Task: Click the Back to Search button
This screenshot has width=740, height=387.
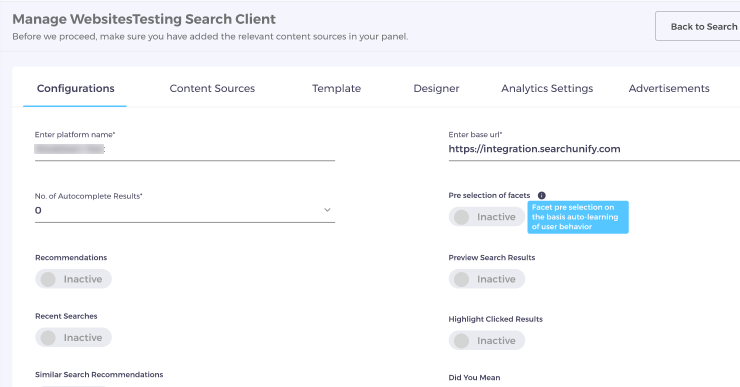Action: (698, 26)
